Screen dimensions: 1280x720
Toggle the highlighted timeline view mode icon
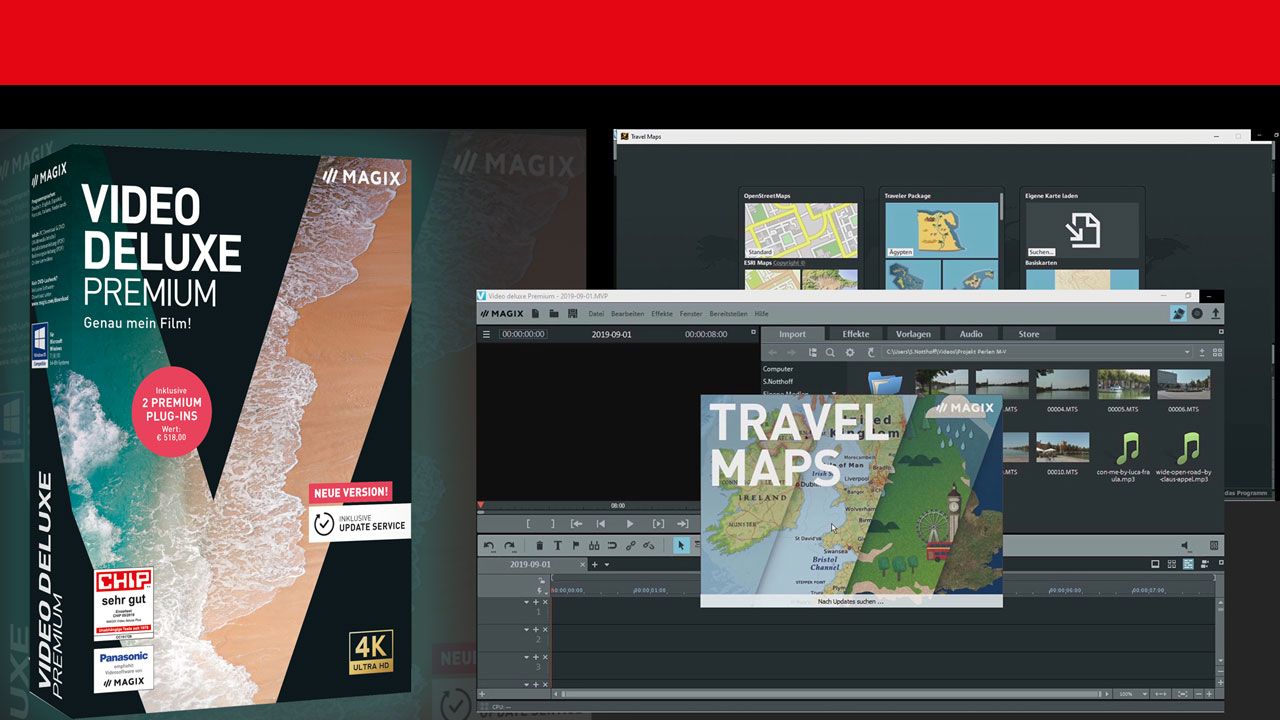(1188, 564)
